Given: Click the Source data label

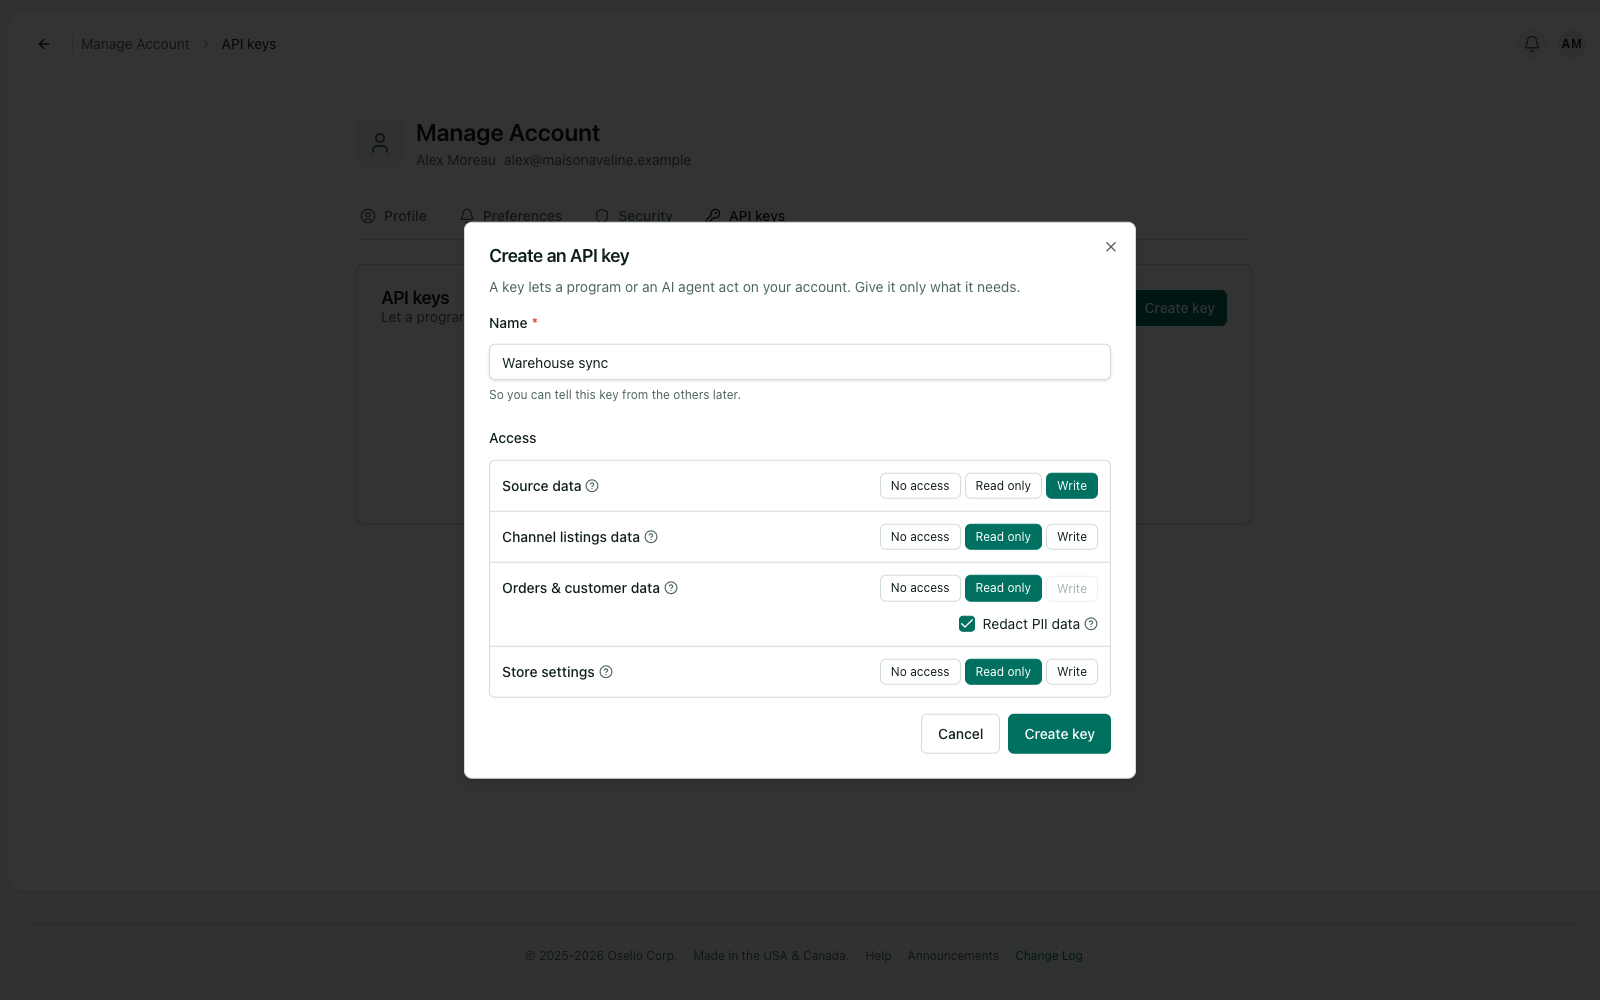Looking at the screenshot, I should 541,486.
